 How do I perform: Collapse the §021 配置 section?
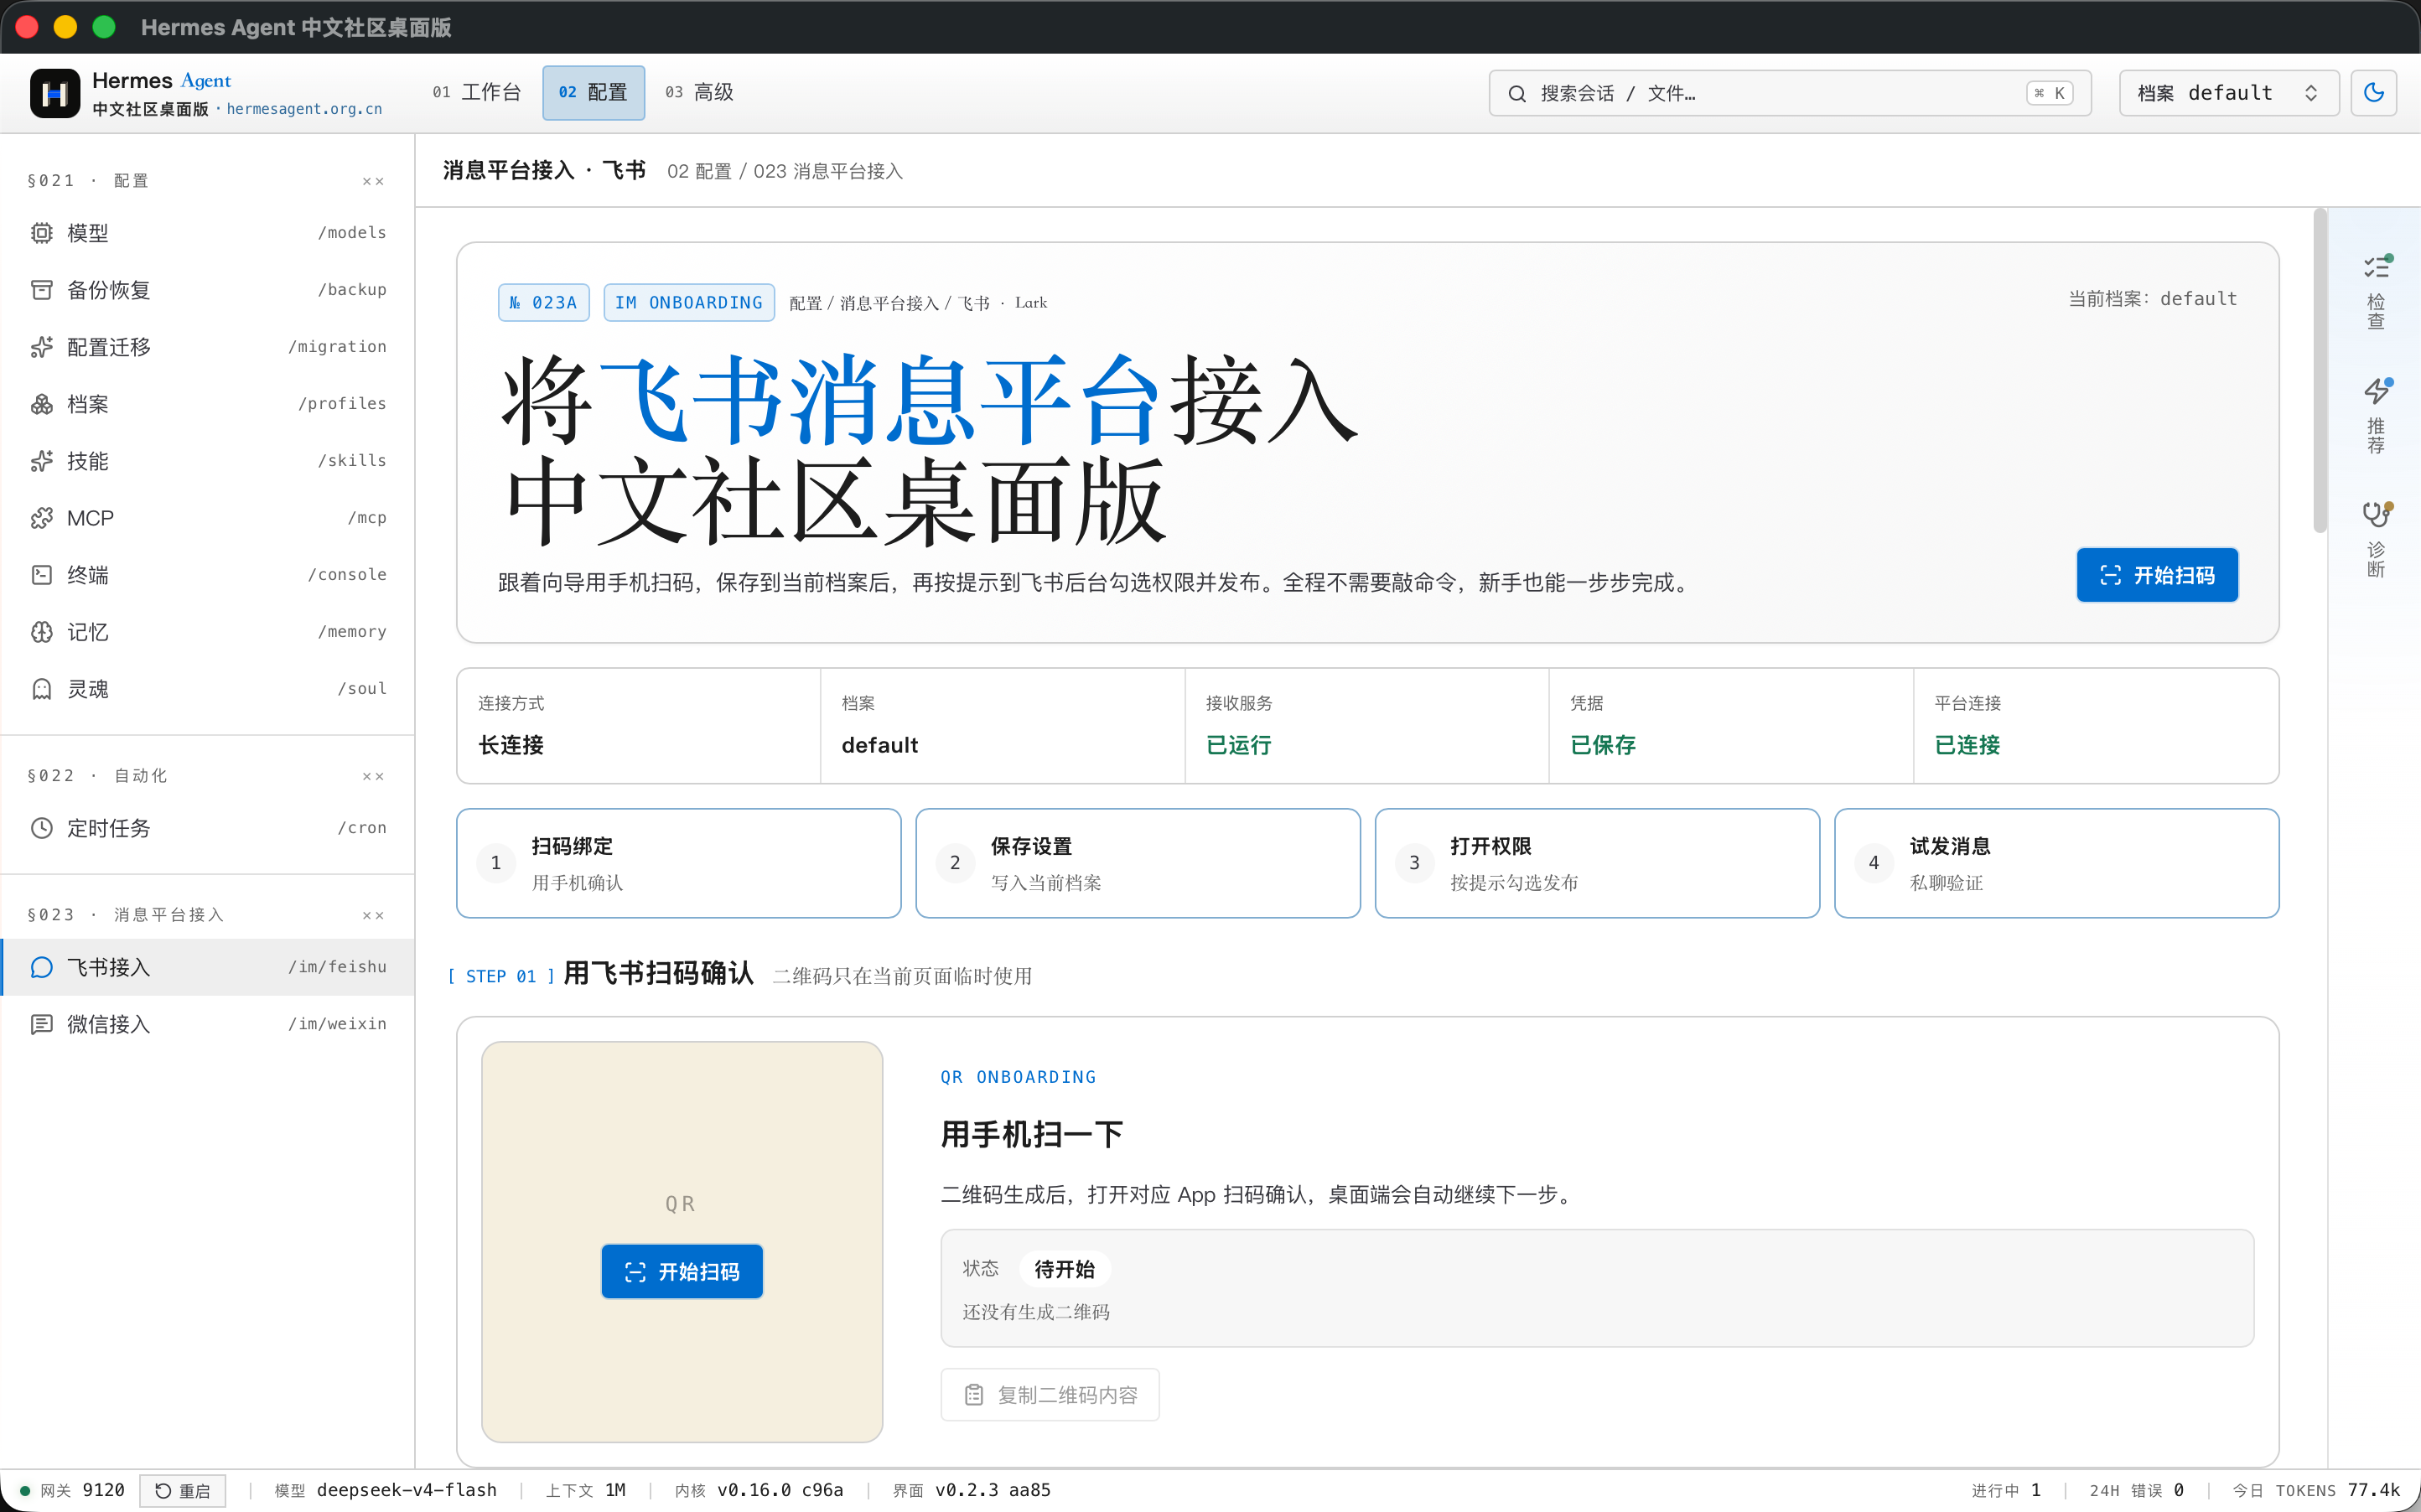[373, 181]
